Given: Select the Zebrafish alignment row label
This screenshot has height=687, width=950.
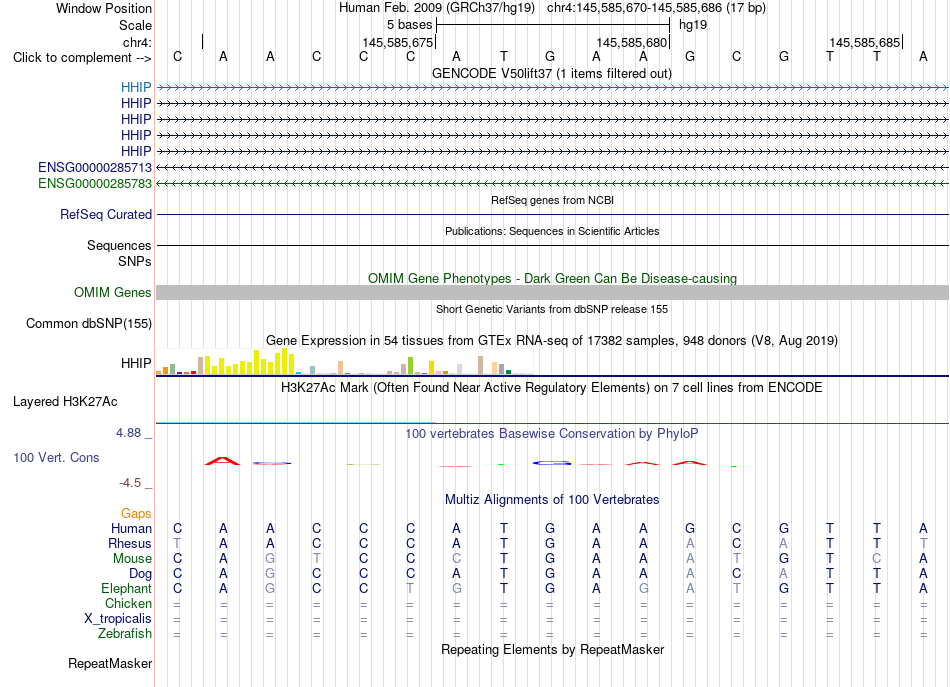Looking at the screenshot, I should 125,634.
